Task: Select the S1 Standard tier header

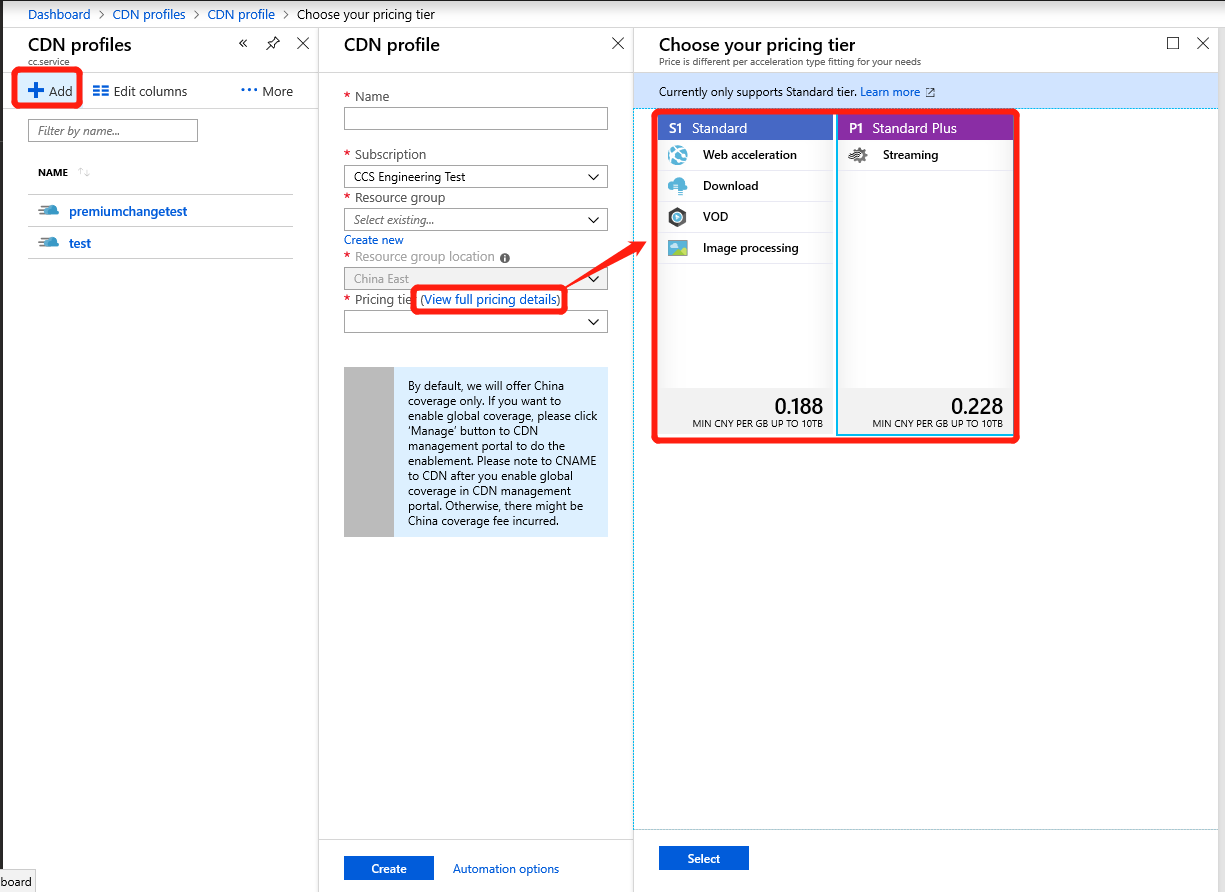Action: (746, 128)
